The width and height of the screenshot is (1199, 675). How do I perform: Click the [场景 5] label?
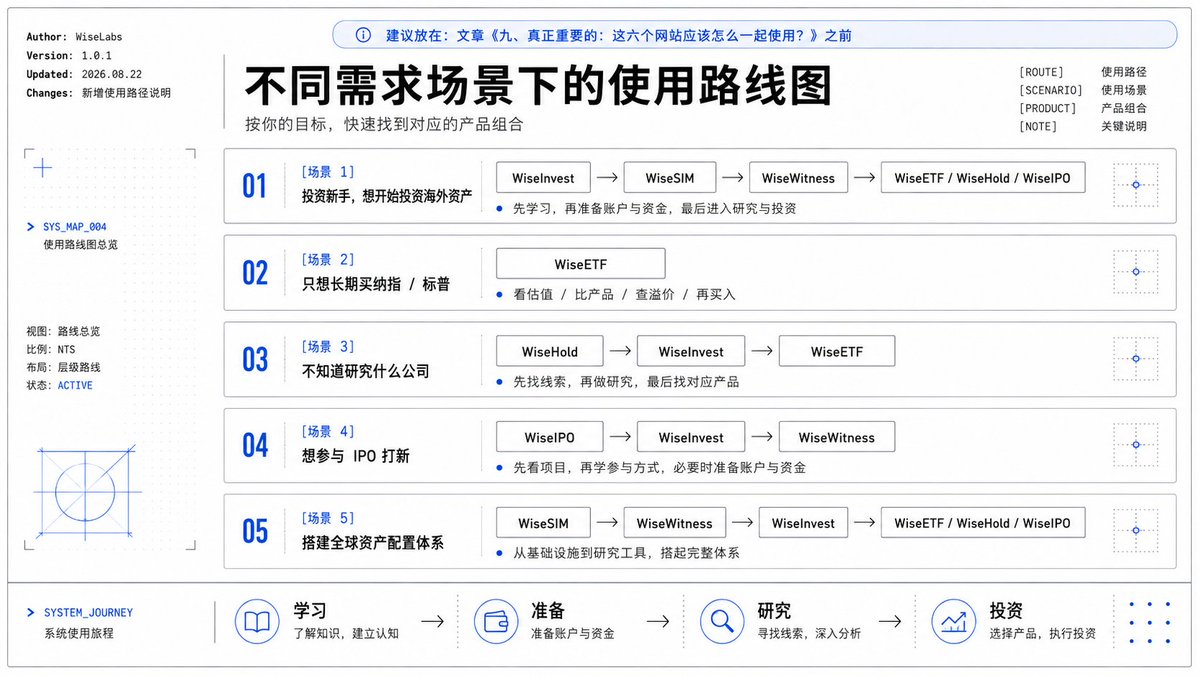327,518
